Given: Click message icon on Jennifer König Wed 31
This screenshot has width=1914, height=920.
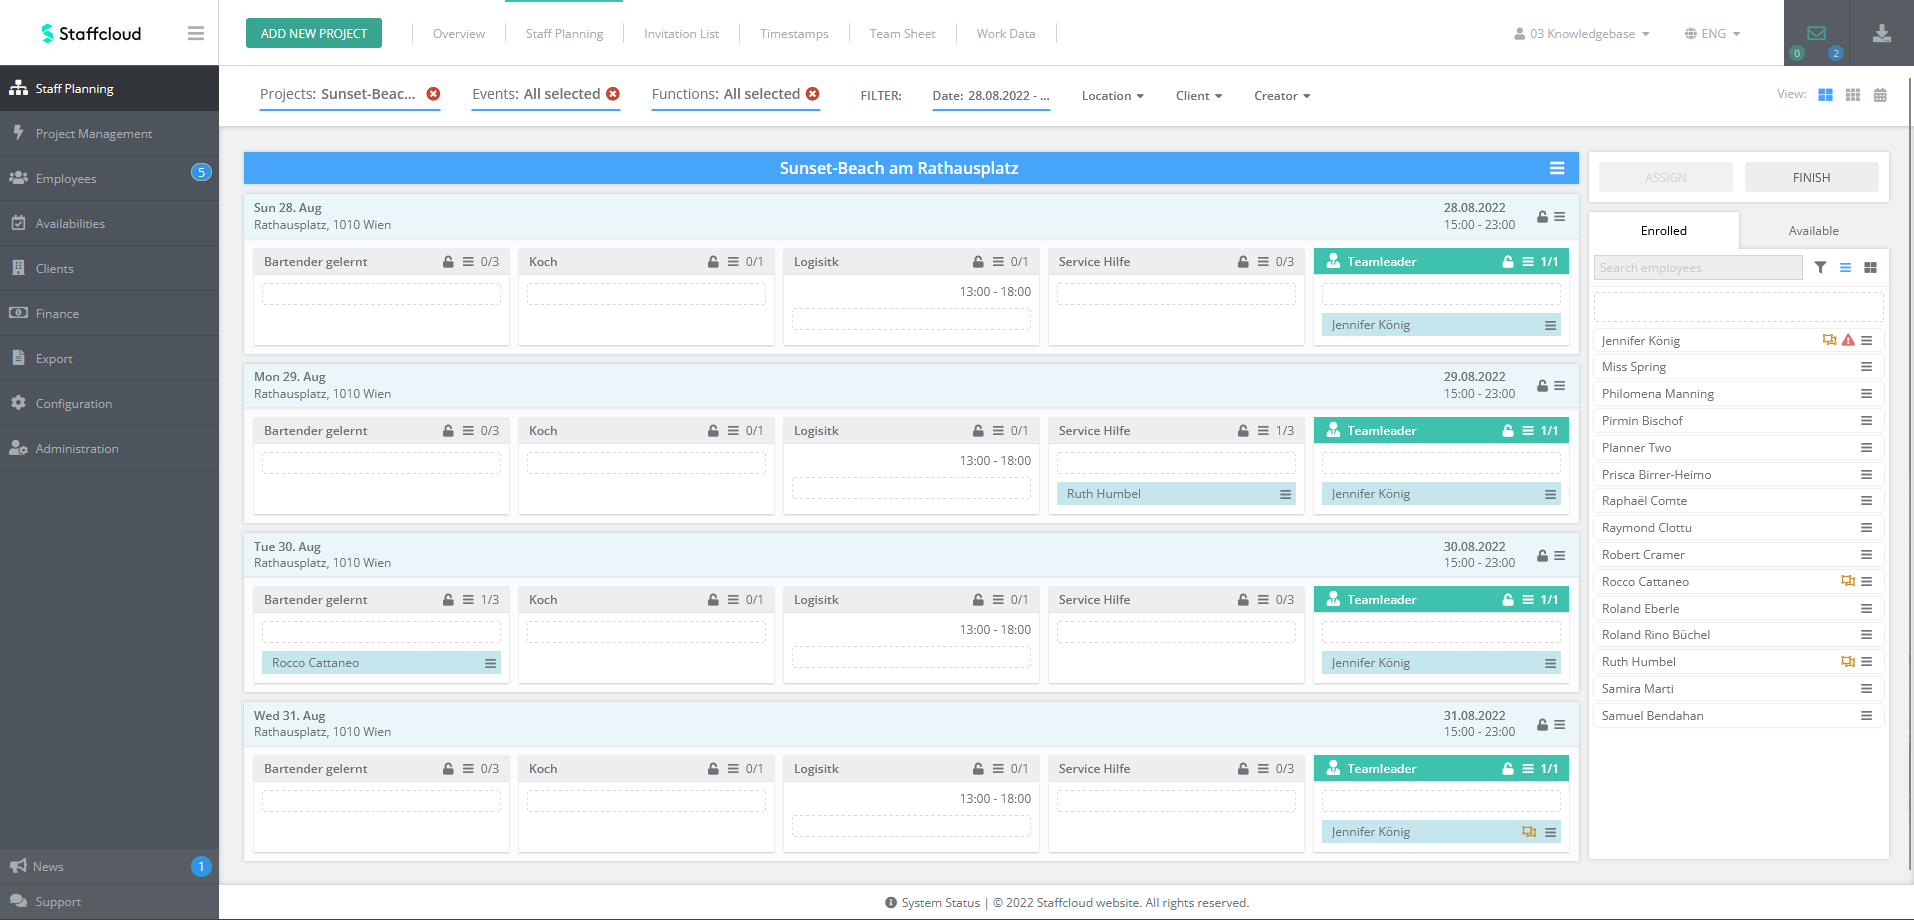Looking at the screenshot, I should [1529, 832].
